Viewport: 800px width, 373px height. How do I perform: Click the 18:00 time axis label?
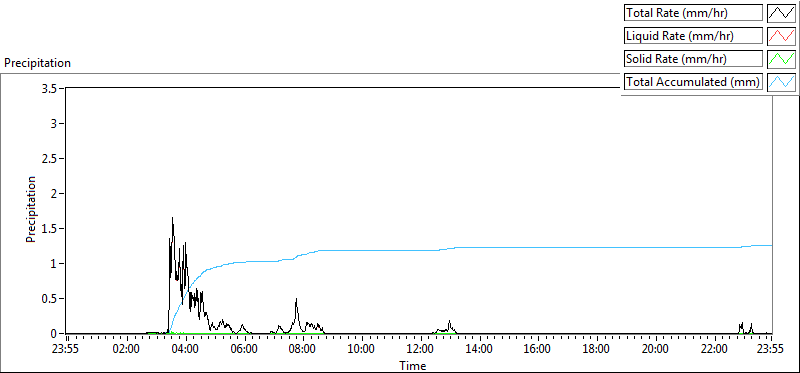[x=596, y=350]
